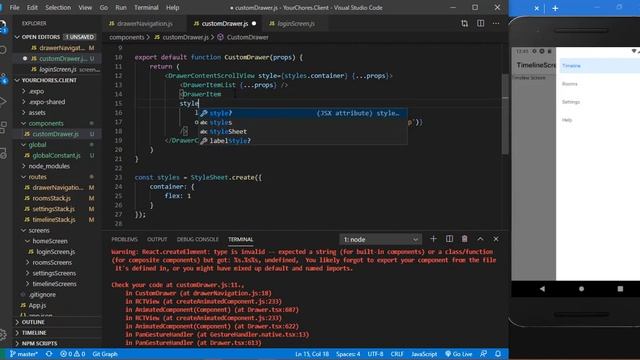Show the PROBLEMS panel tab
The image size is (640, 360).
coord(124,239)
